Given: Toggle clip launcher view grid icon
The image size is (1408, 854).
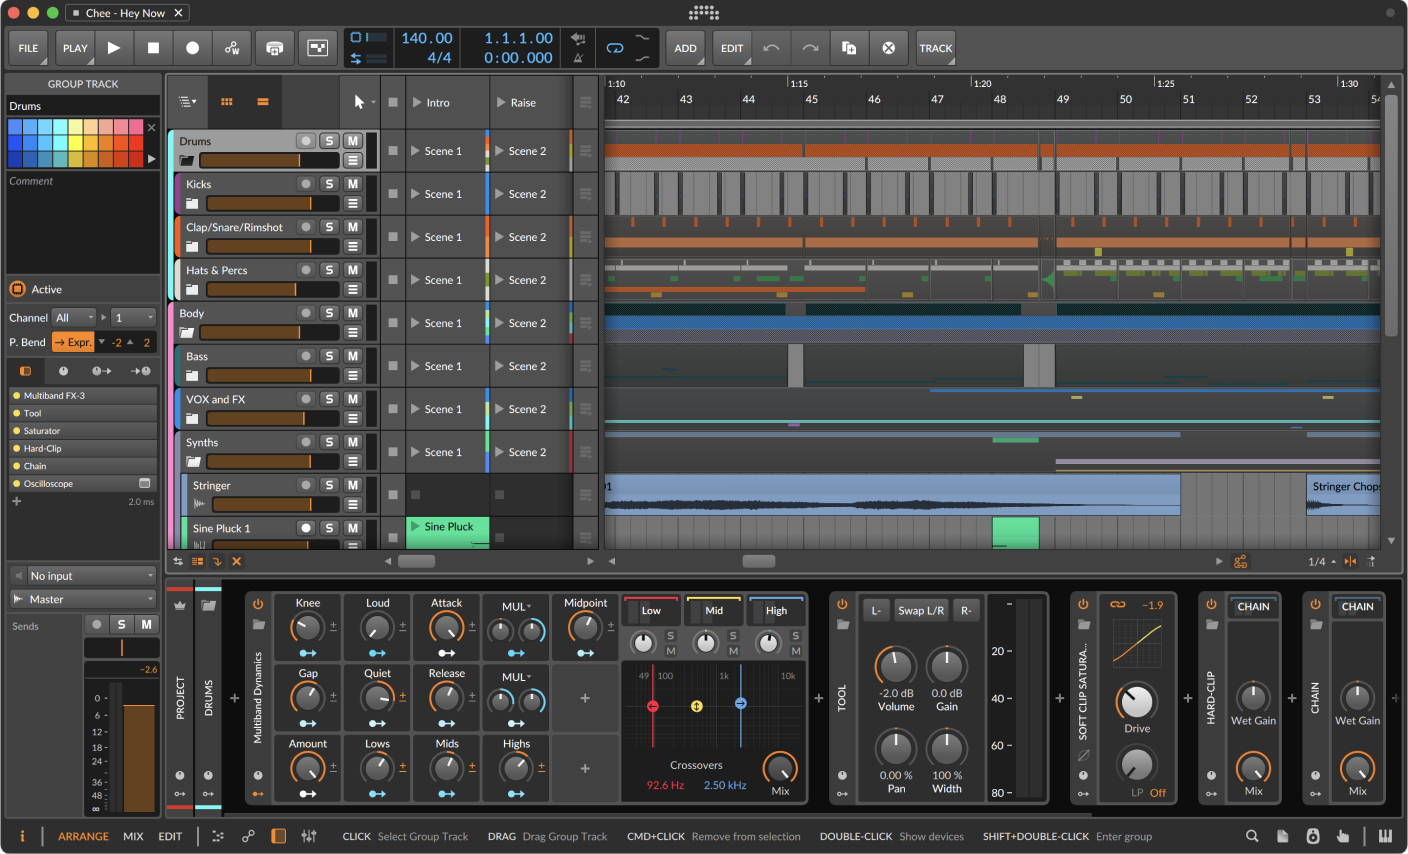Looking at the screenshot, I should [227, 102].
